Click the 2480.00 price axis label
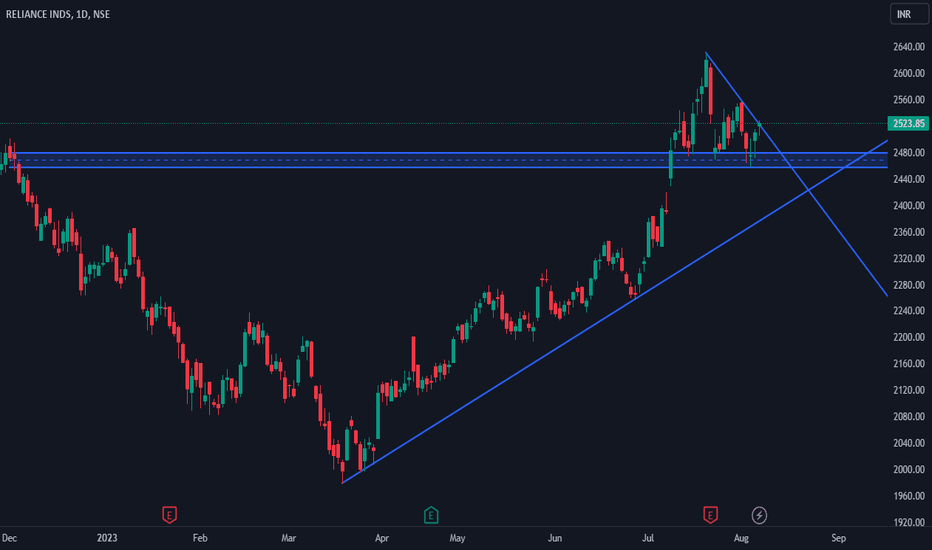This screenshot has width=932, height=550. [x=908, y=153]
